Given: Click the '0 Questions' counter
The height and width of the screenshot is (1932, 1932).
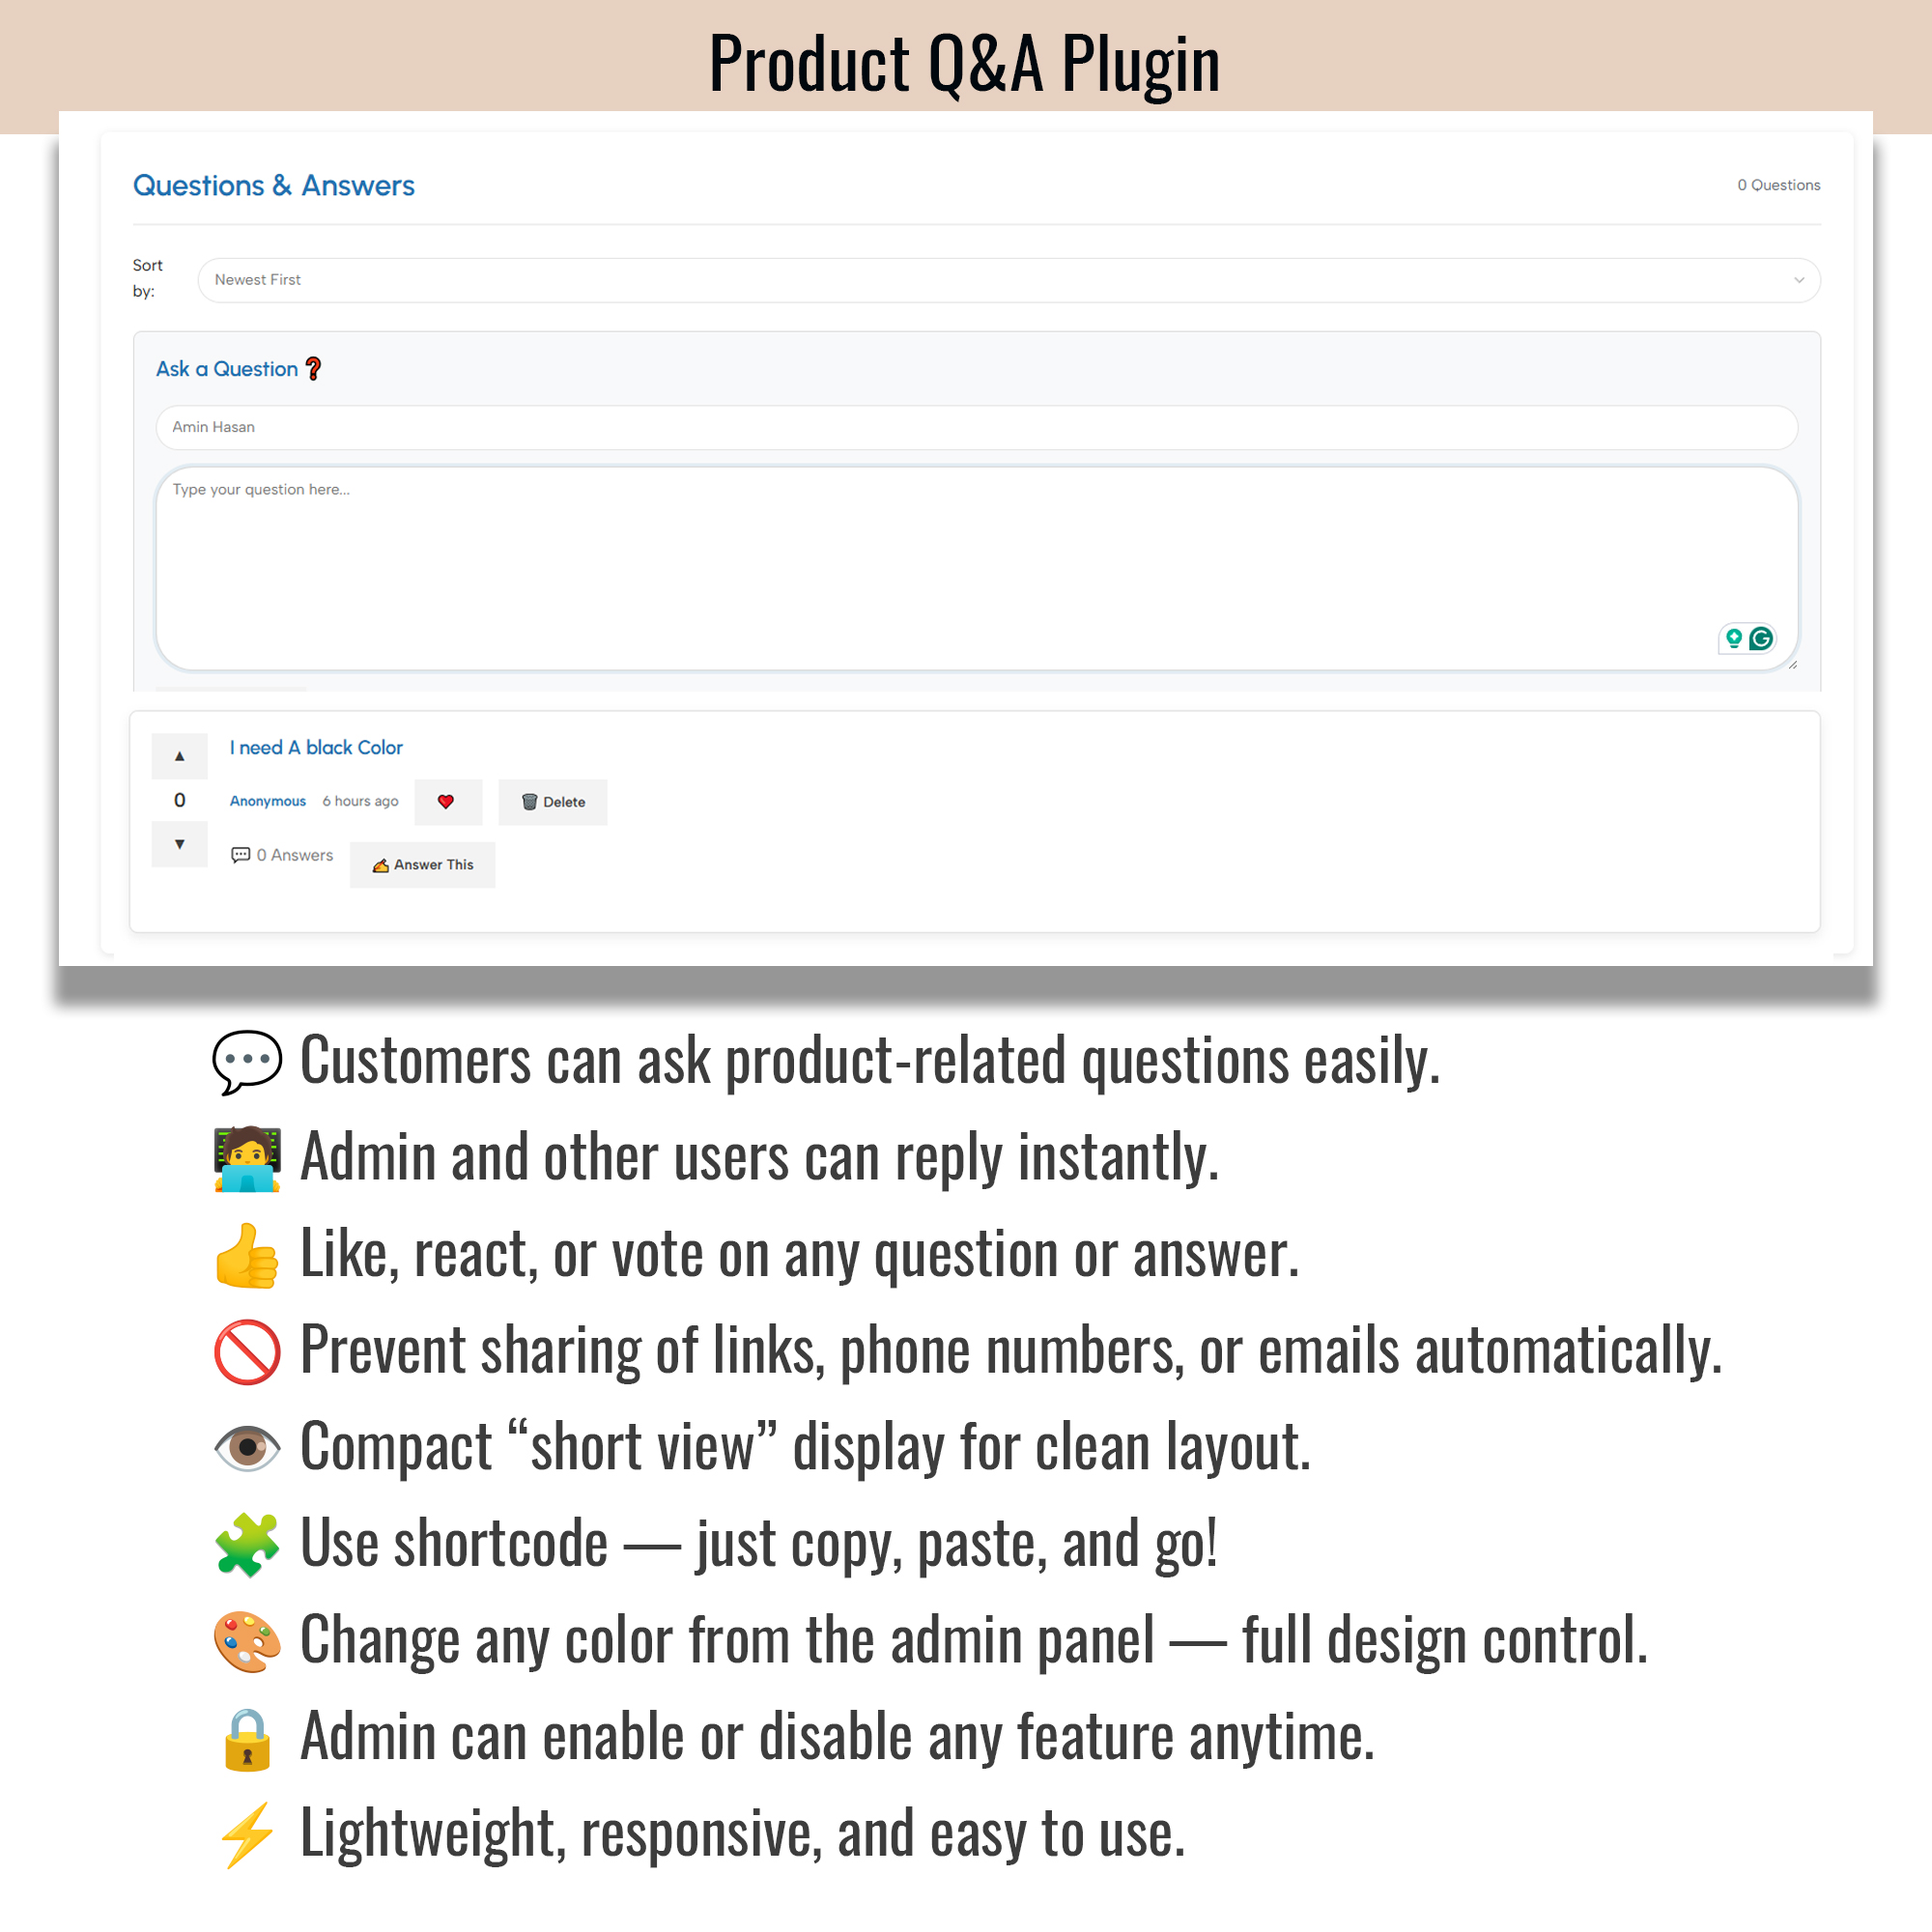Looking at the screenshot, I should click(1778, 186).
